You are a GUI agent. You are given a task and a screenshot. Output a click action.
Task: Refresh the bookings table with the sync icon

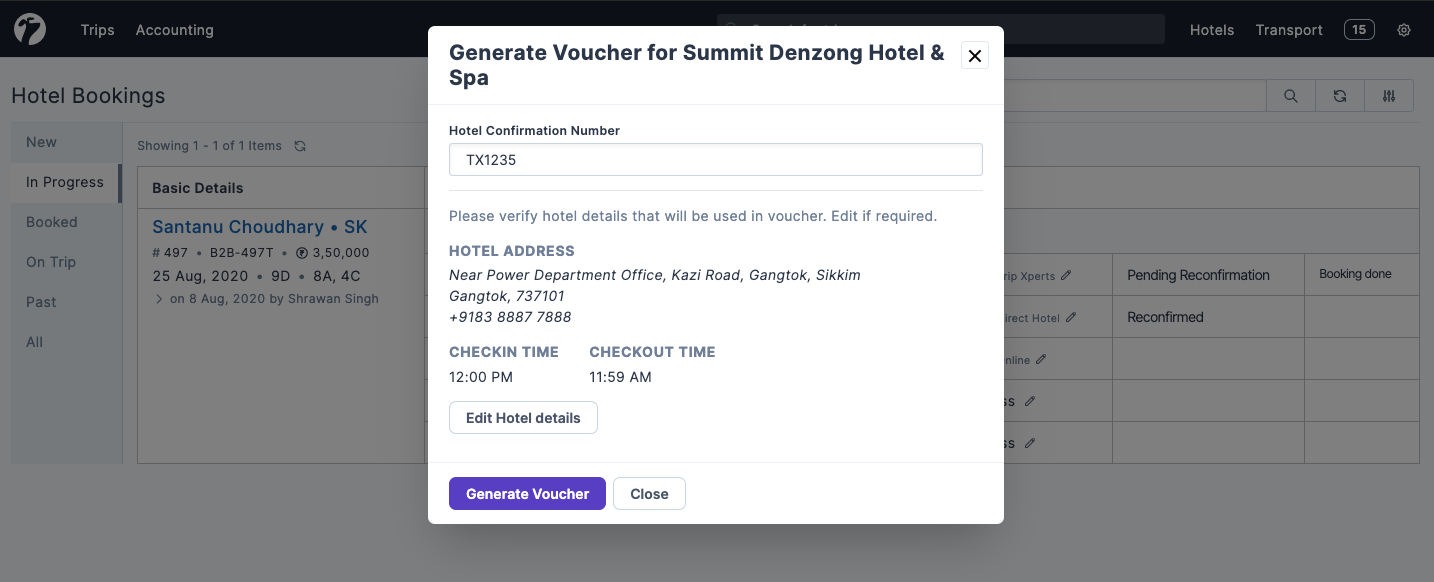[x=1339, y=95]
